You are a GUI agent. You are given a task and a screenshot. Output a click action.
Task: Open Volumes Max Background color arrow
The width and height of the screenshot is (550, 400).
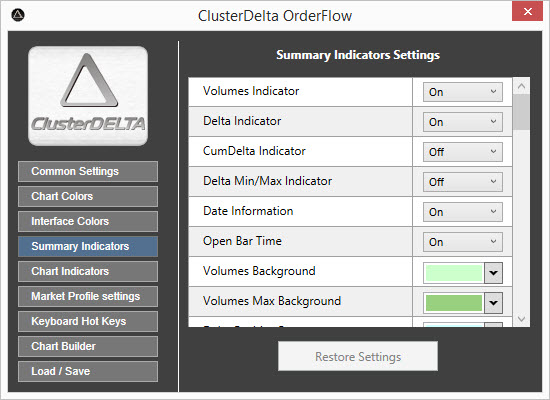(493, 302)
